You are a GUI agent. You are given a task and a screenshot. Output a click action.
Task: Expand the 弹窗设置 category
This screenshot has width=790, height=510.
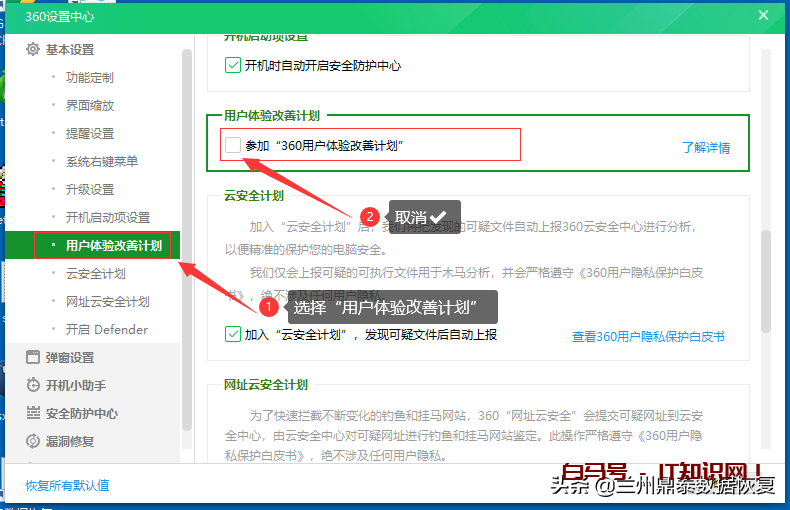pyautogui.click(x=70, y=357)
